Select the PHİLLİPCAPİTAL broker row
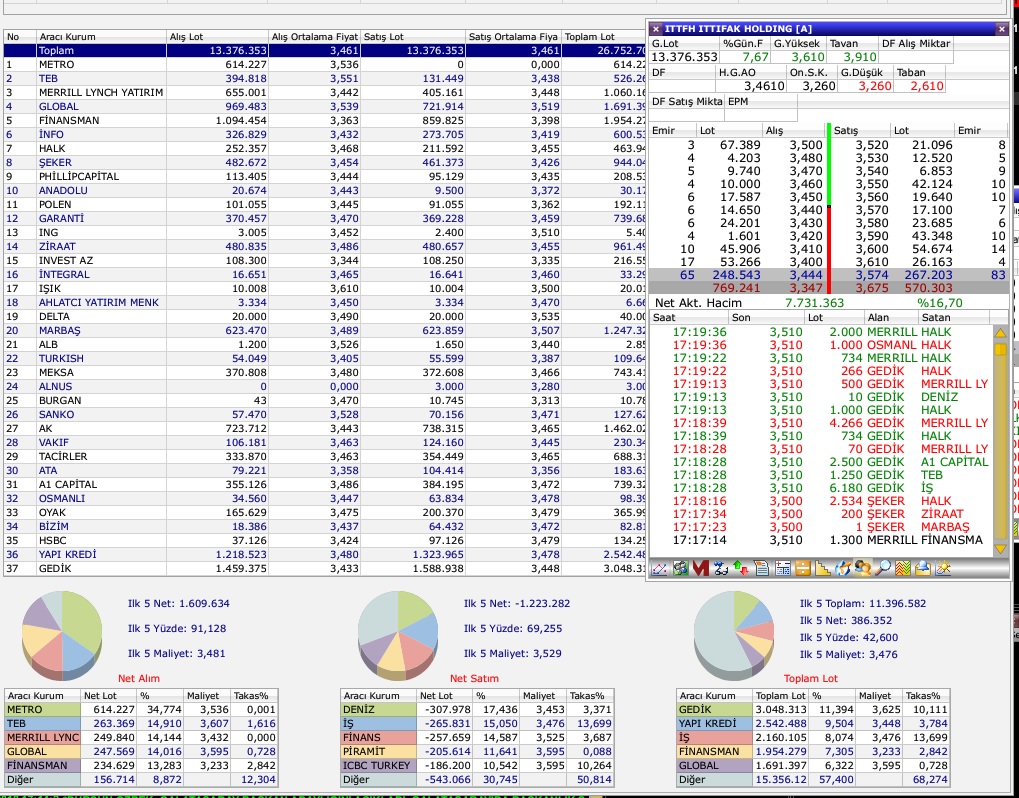This screenshot has height=798, width=1019. [x=325, y=177]
